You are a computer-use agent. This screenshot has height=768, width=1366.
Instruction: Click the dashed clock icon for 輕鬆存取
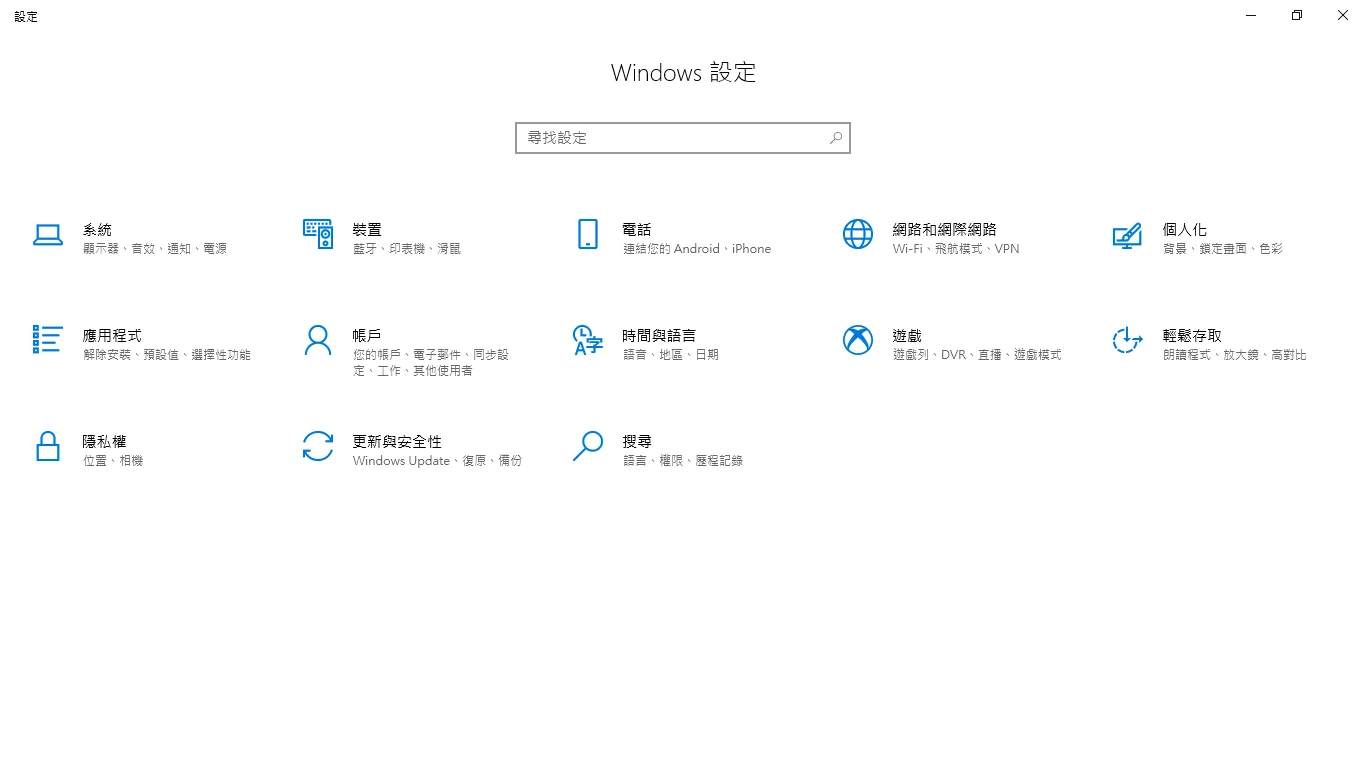[x=1127, y=340]
